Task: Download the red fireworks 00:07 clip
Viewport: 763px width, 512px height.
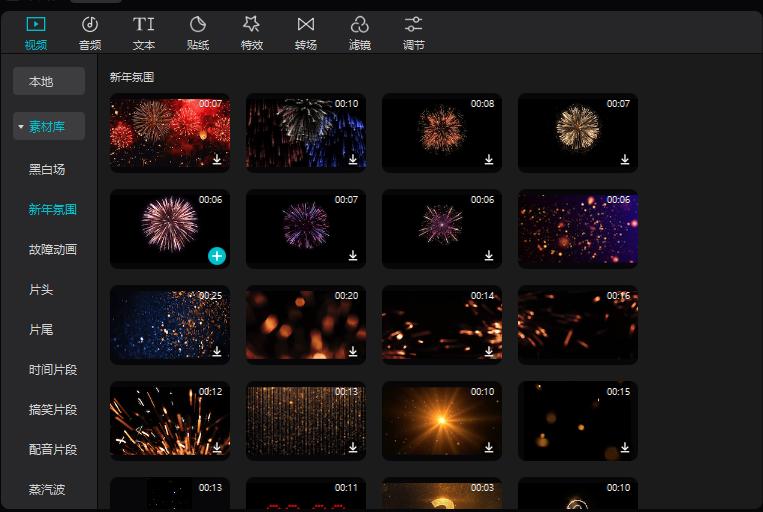Action: point(217,160)
